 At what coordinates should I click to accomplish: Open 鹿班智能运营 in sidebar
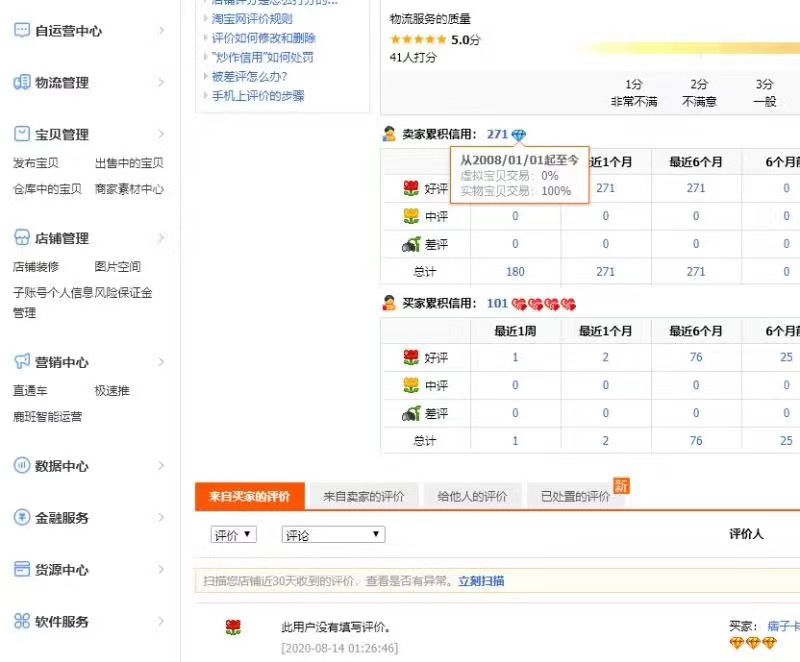pyautogui.click(x=47, y=417)
